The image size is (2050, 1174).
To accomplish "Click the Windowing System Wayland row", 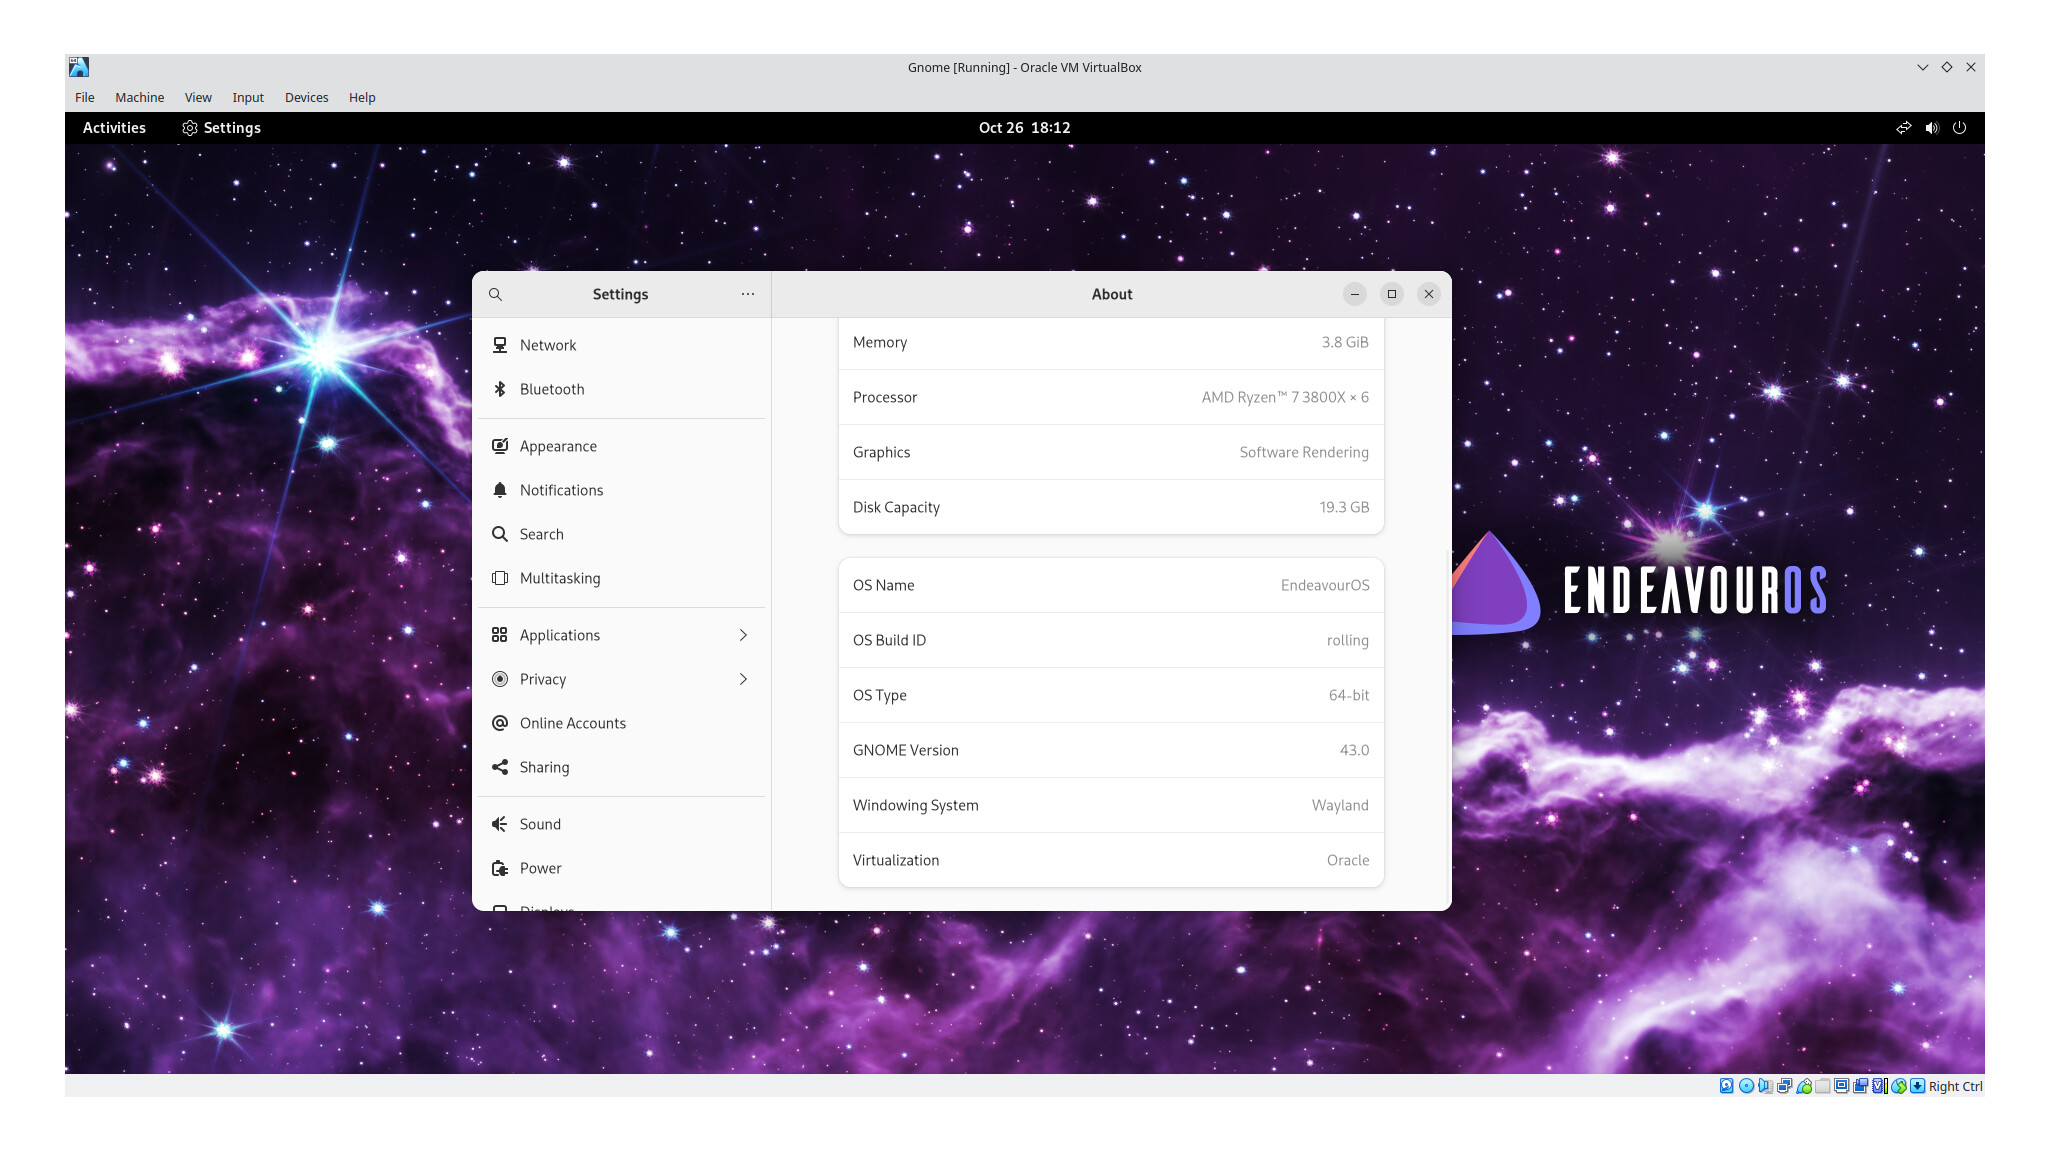I will point(1111,805).
